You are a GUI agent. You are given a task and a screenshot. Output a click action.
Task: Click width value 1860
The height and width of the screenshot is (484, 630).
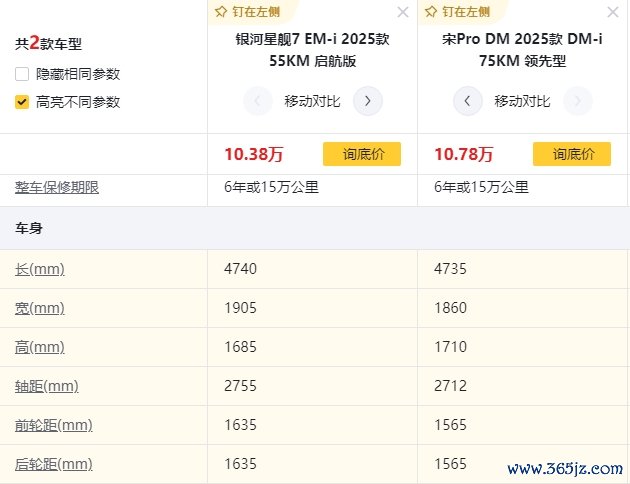450,308
